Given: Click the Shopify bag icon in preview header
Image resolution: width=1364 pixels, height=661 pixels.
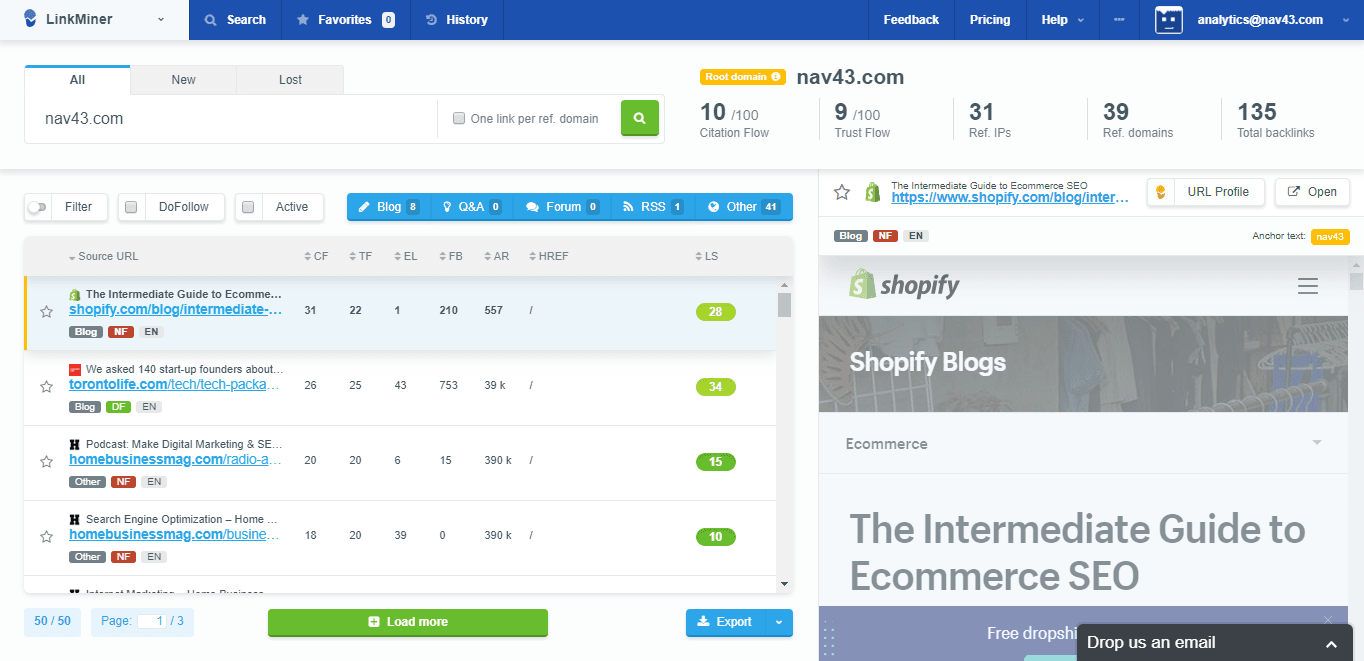Looking at the screenshot, I should (x=873, y=192).
